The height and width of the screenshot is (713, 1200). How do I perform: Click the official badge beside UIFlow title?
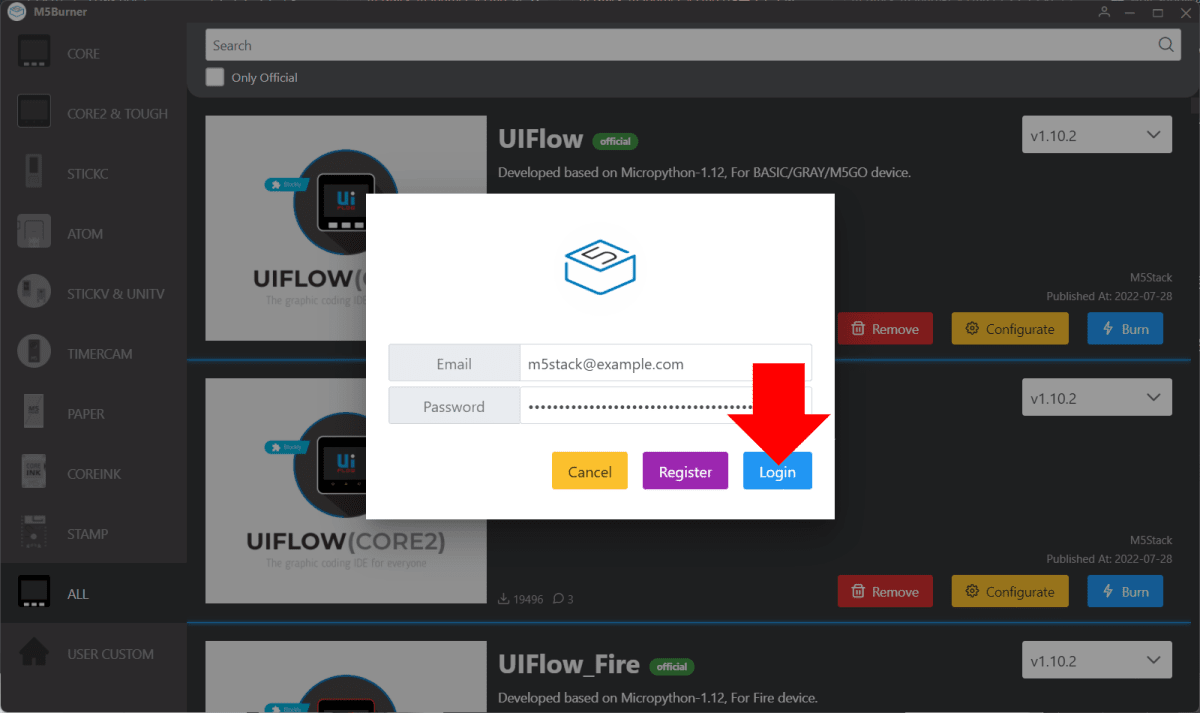(x=615, y=141)
